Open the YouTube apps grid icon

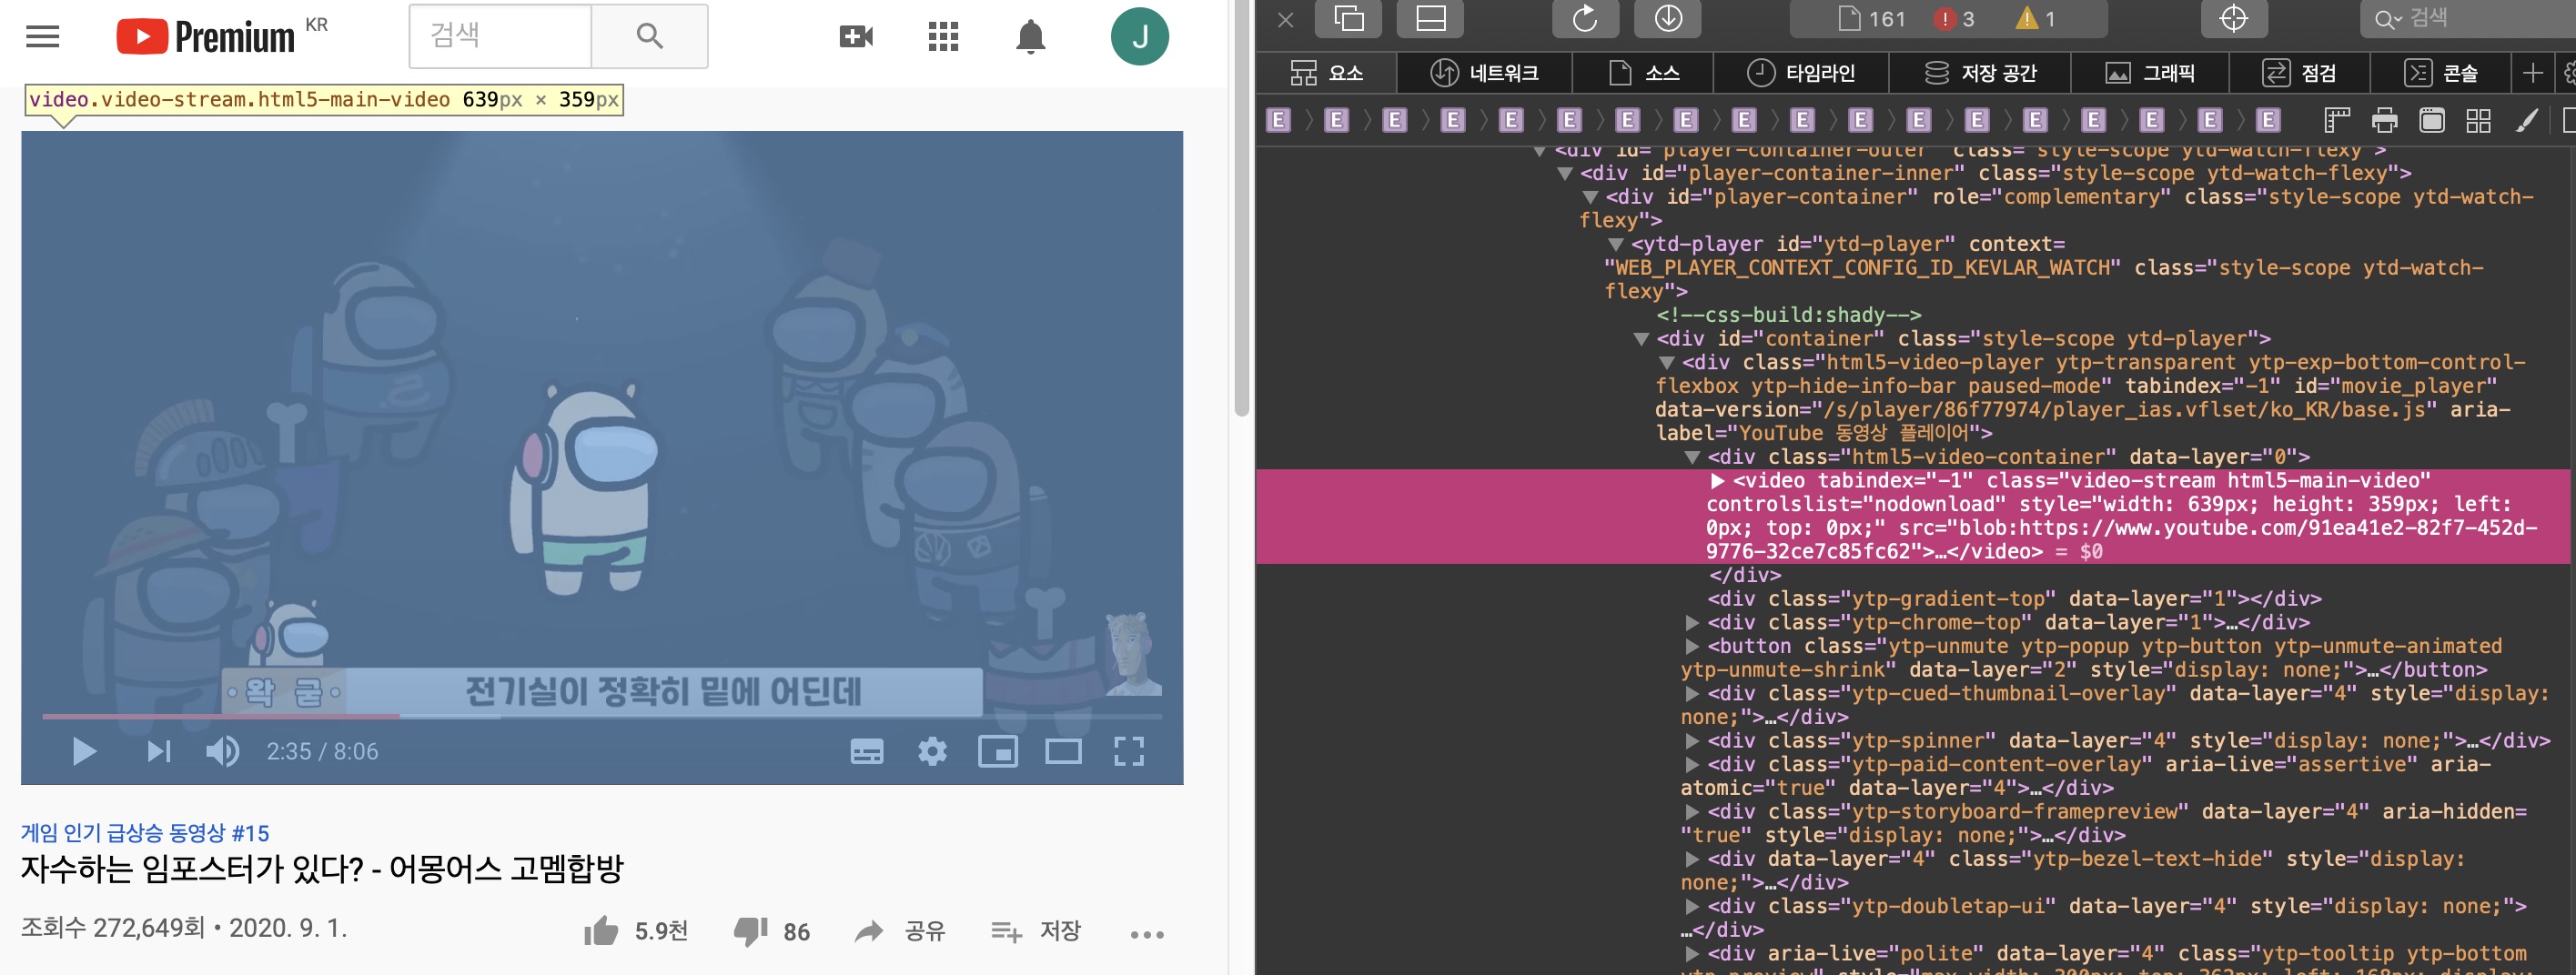(x=943, y=37)
